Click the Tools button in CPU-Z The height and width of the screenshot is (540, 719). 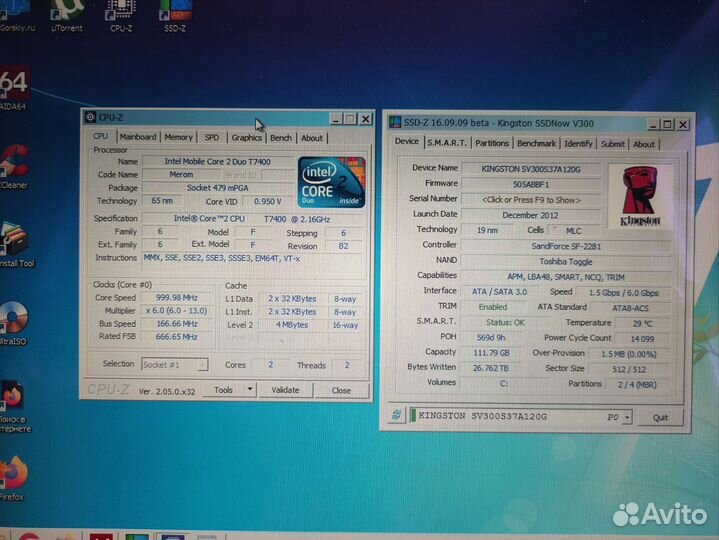[223, 390]
